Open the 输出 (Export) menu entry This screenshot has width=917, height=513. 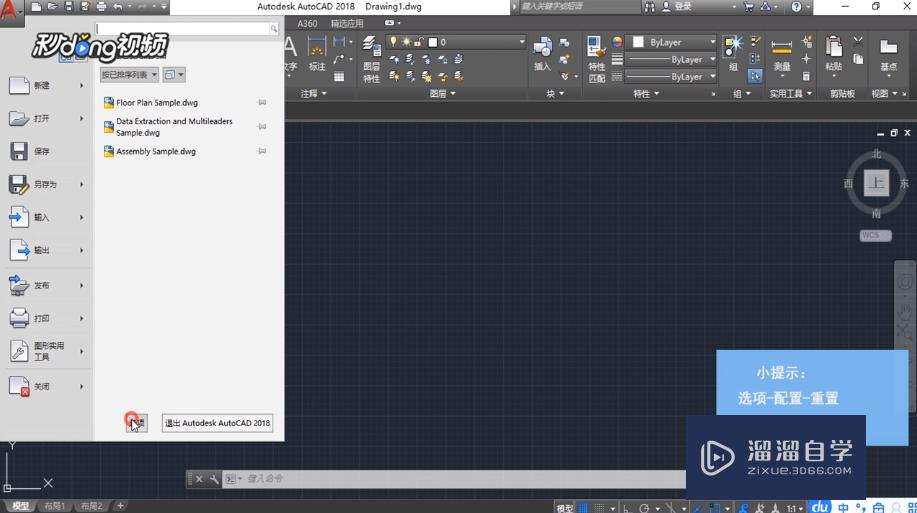[45, 250]
